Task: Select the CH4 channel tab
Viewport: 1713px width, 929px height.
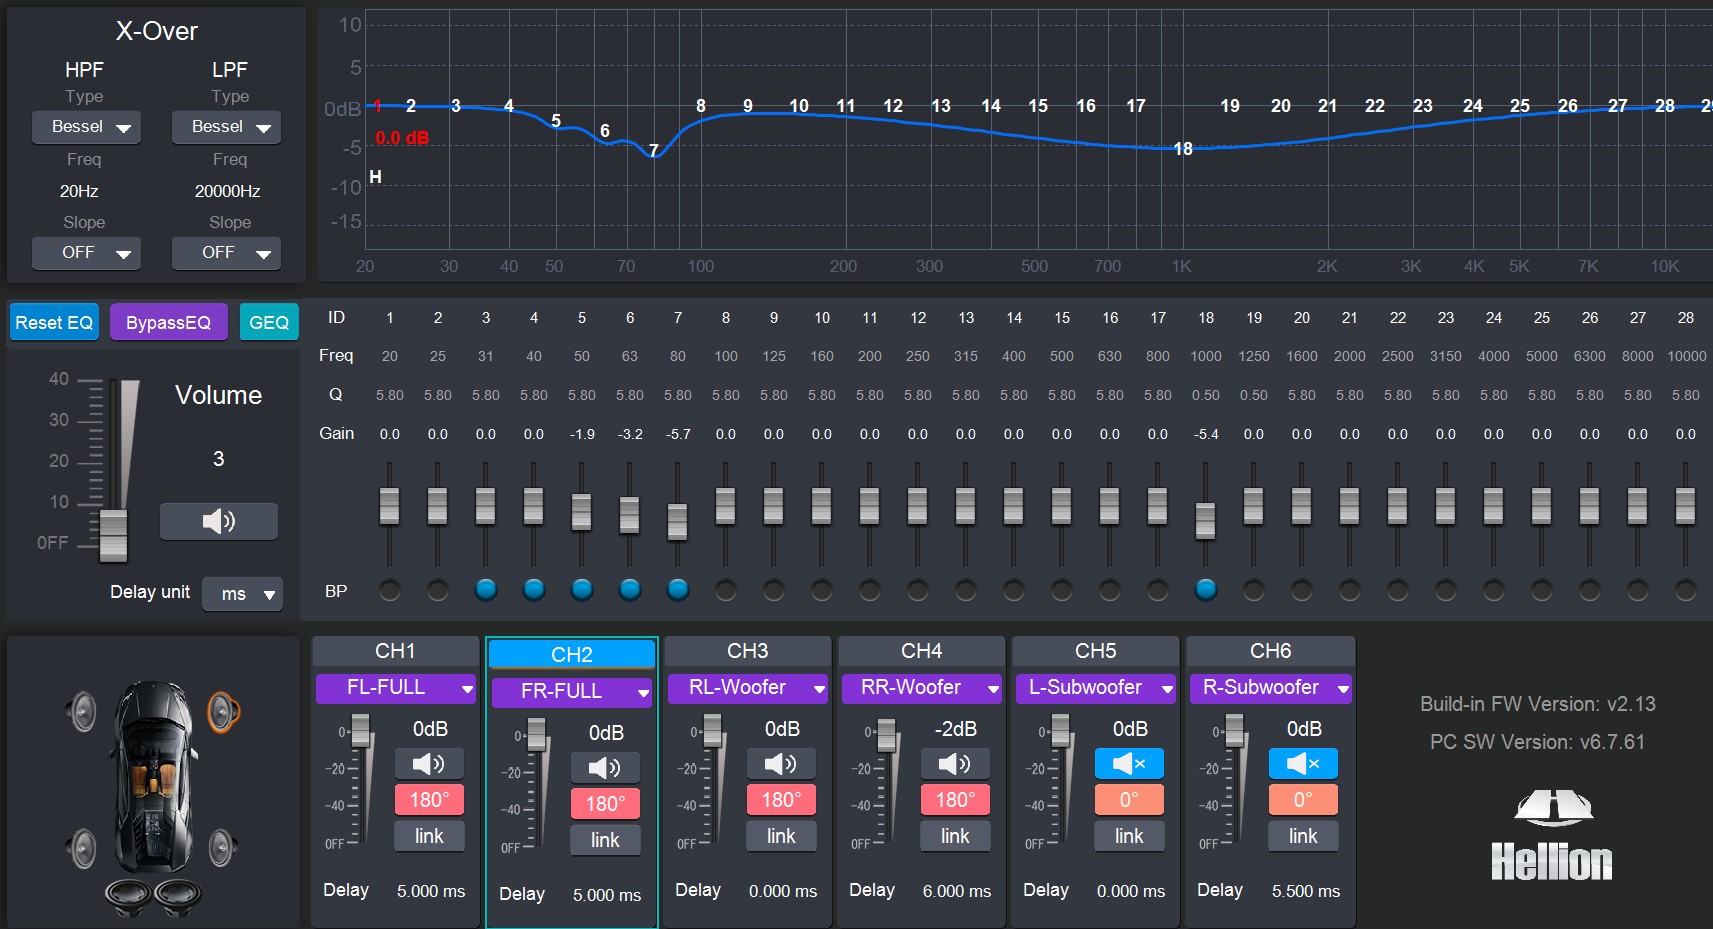Action: 921,651
